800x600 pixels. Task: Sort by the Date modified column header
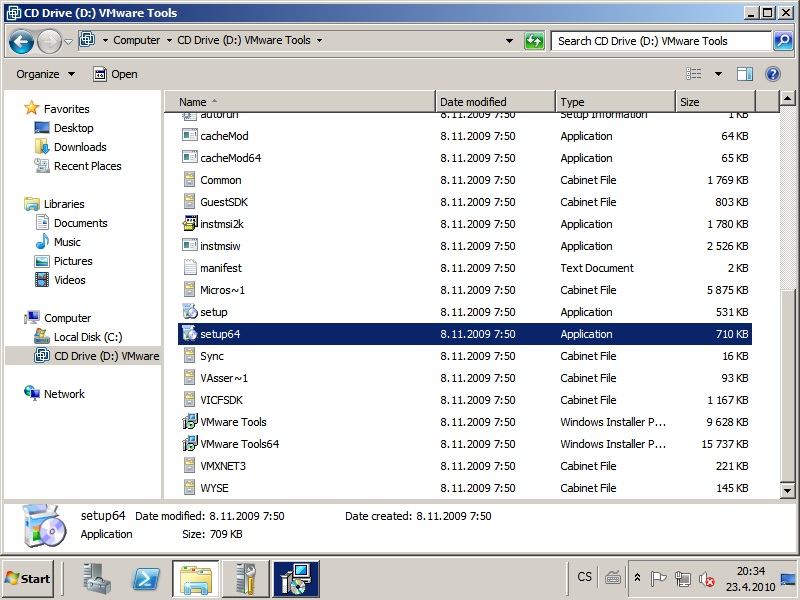tap(495, 102)
